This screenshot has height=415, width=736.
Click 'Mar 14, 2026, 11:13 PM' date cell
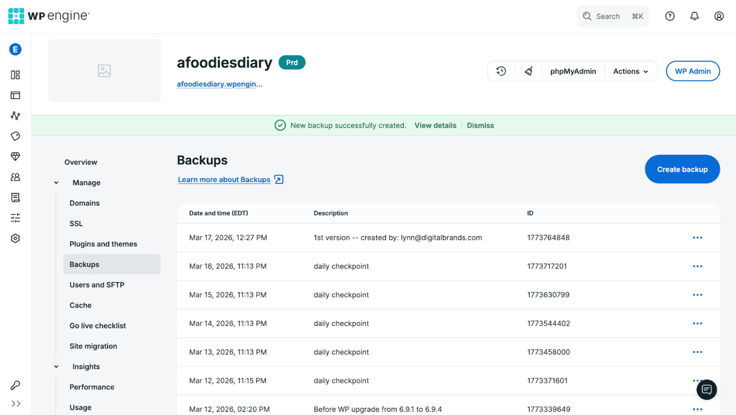(228, 323)
